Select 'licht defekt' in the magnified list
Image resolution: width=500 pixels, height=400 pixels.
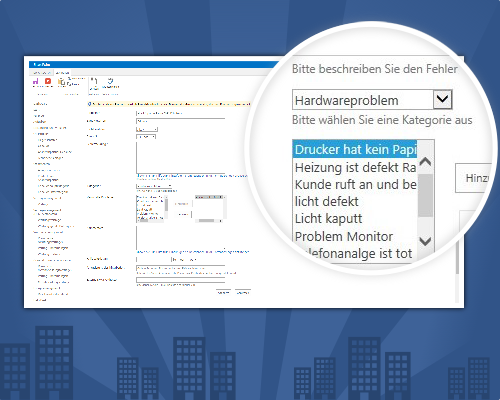[327, 201]
